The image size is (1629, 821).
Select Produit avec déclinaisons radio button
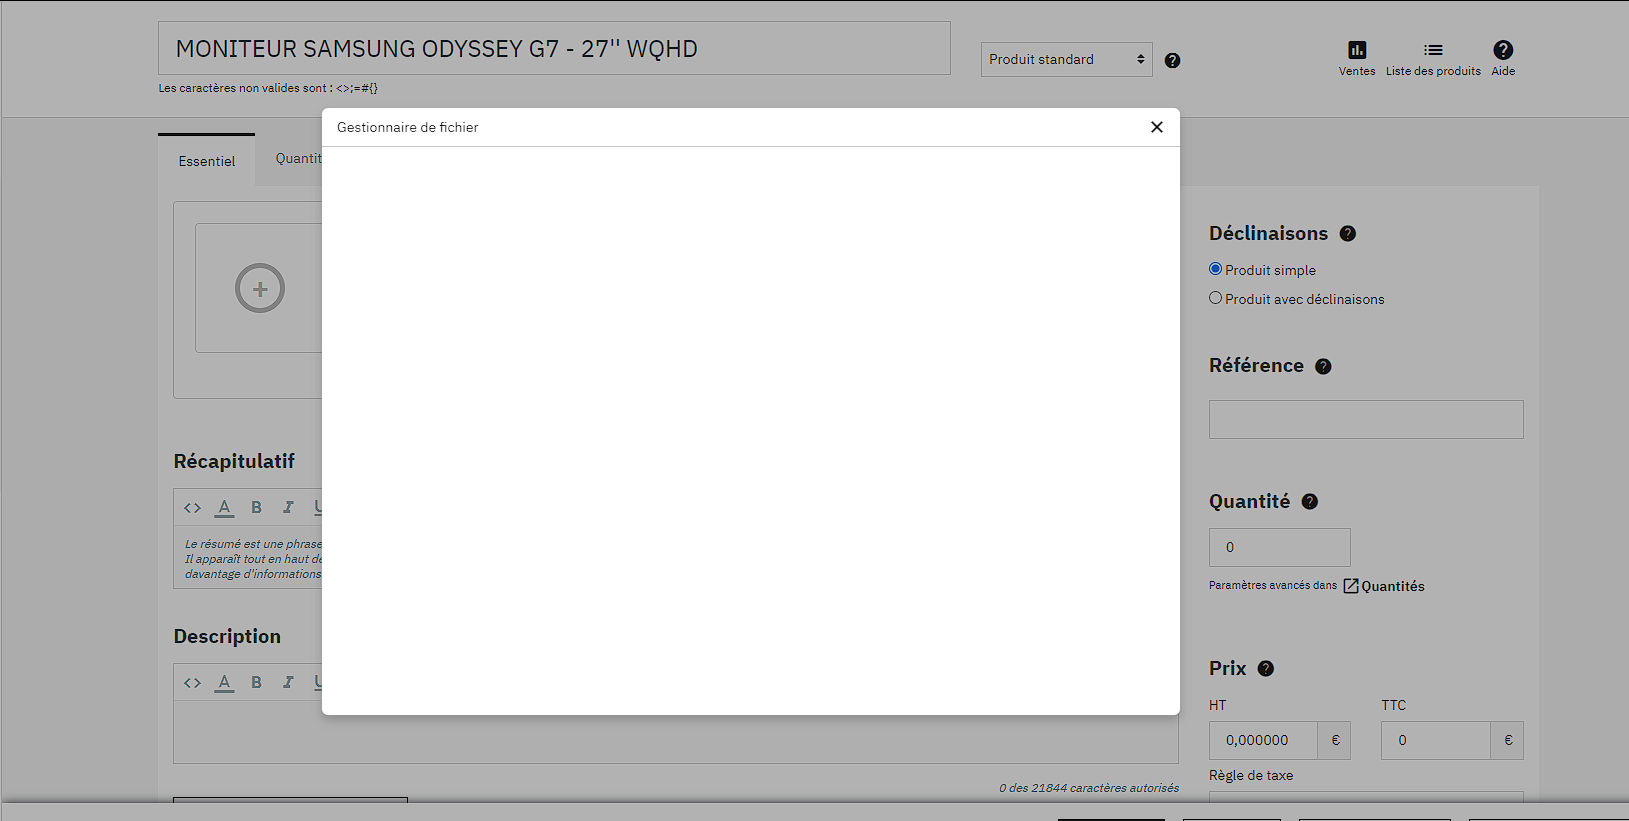point(1216,298)
